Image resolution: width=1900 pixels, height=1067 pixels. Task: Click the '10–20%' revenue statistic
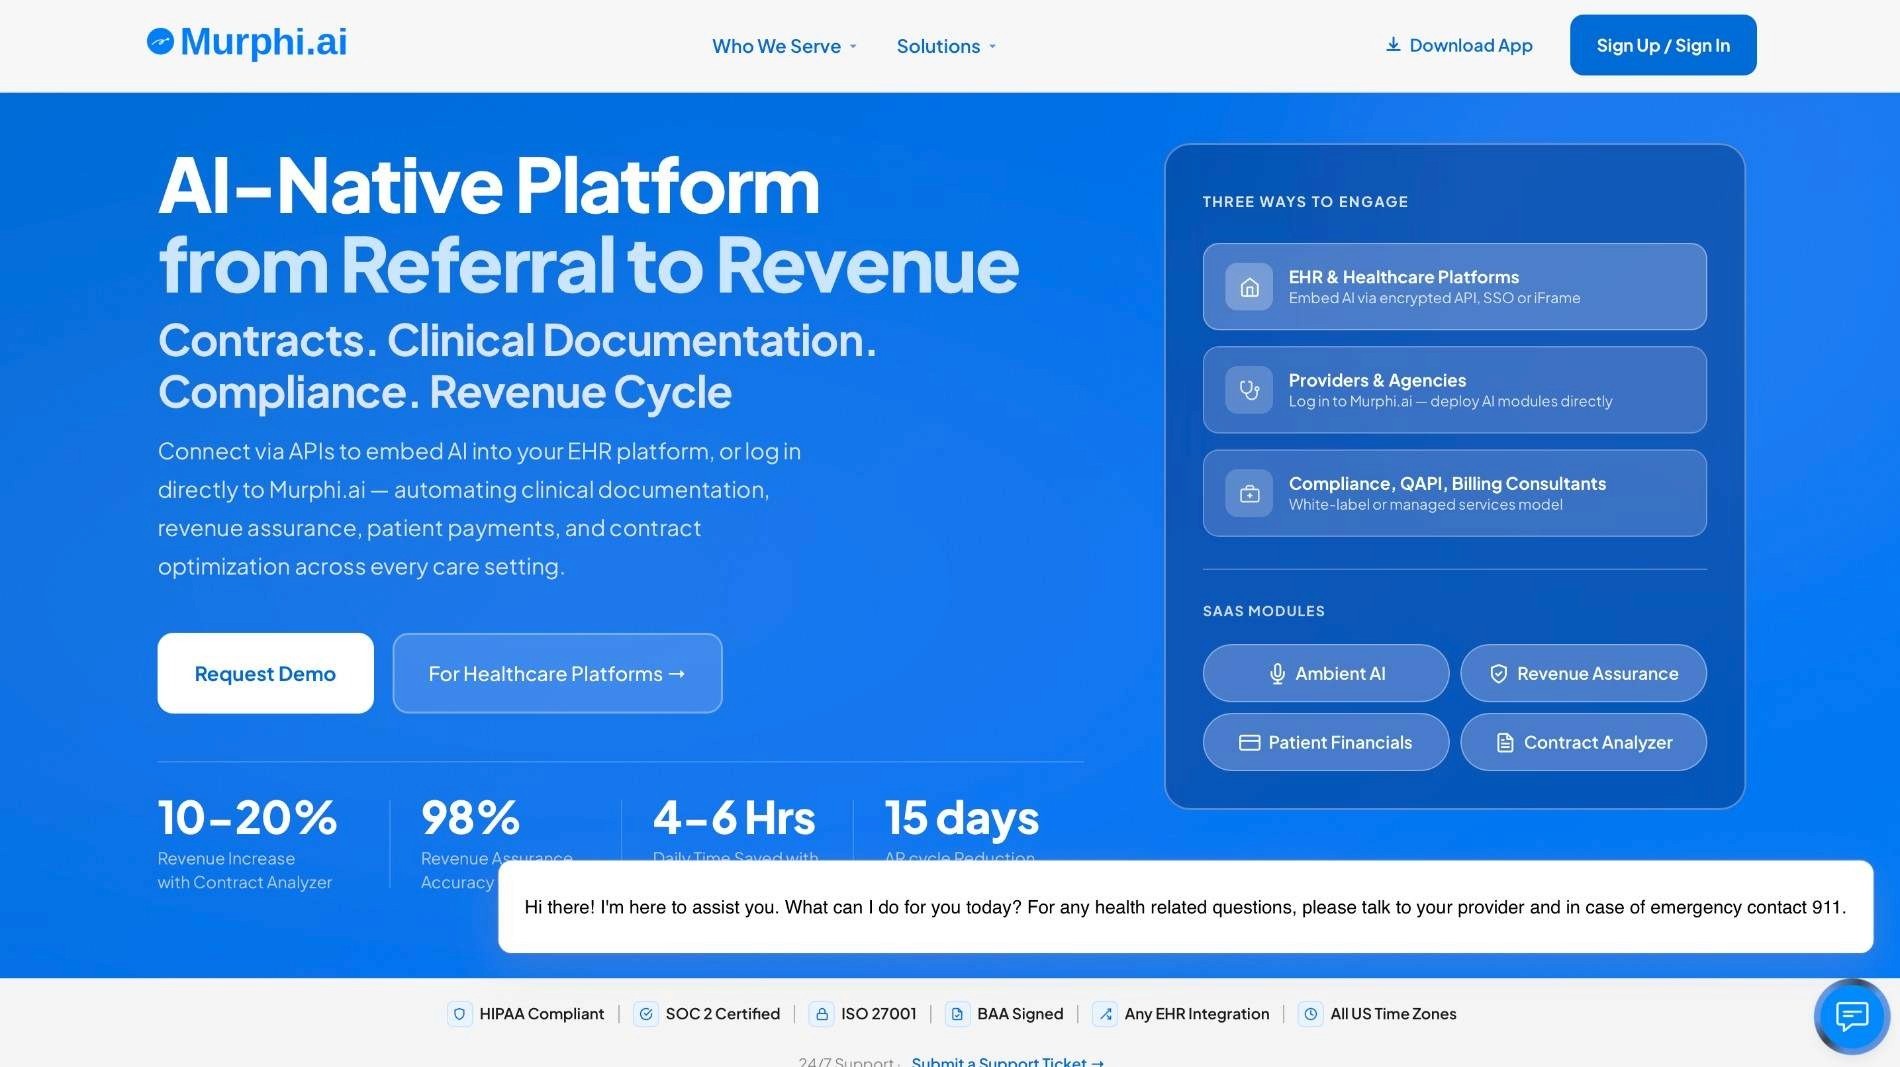tap(248, 818)
